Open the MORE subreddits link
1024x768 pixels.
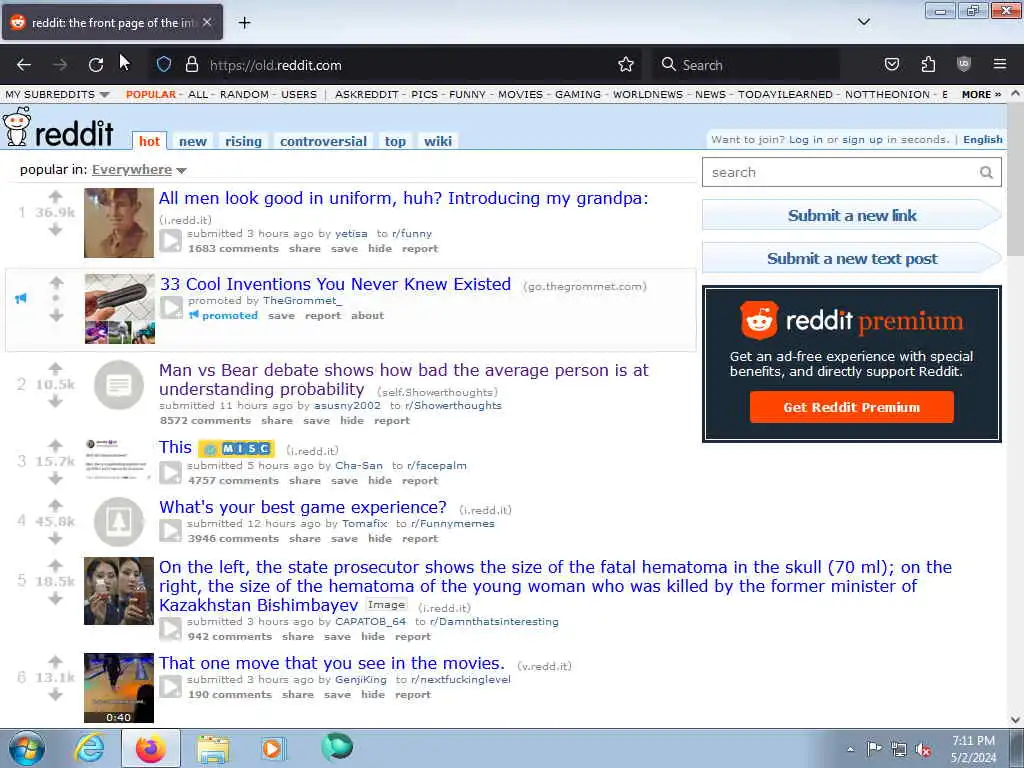[x=982, y=95]
